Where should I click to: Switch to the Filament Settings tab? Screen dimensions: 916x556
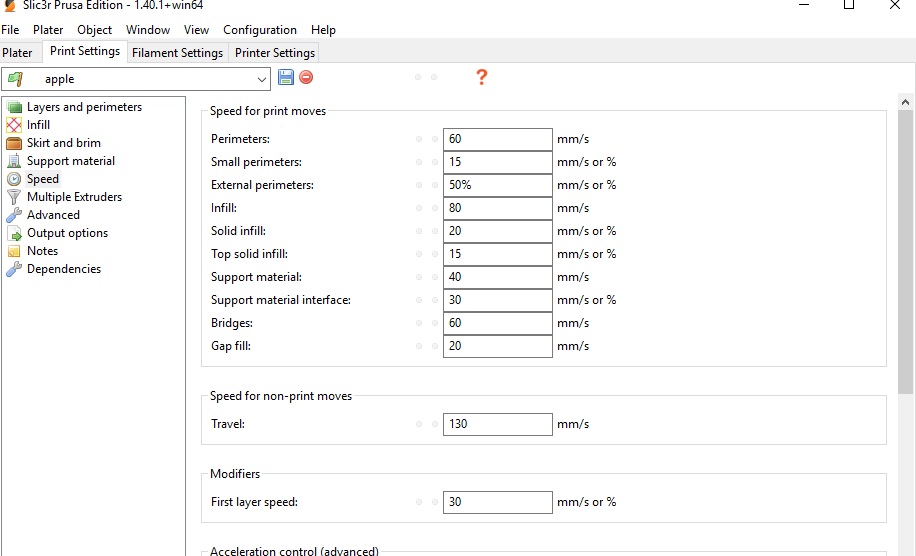[x=177, y=53]
